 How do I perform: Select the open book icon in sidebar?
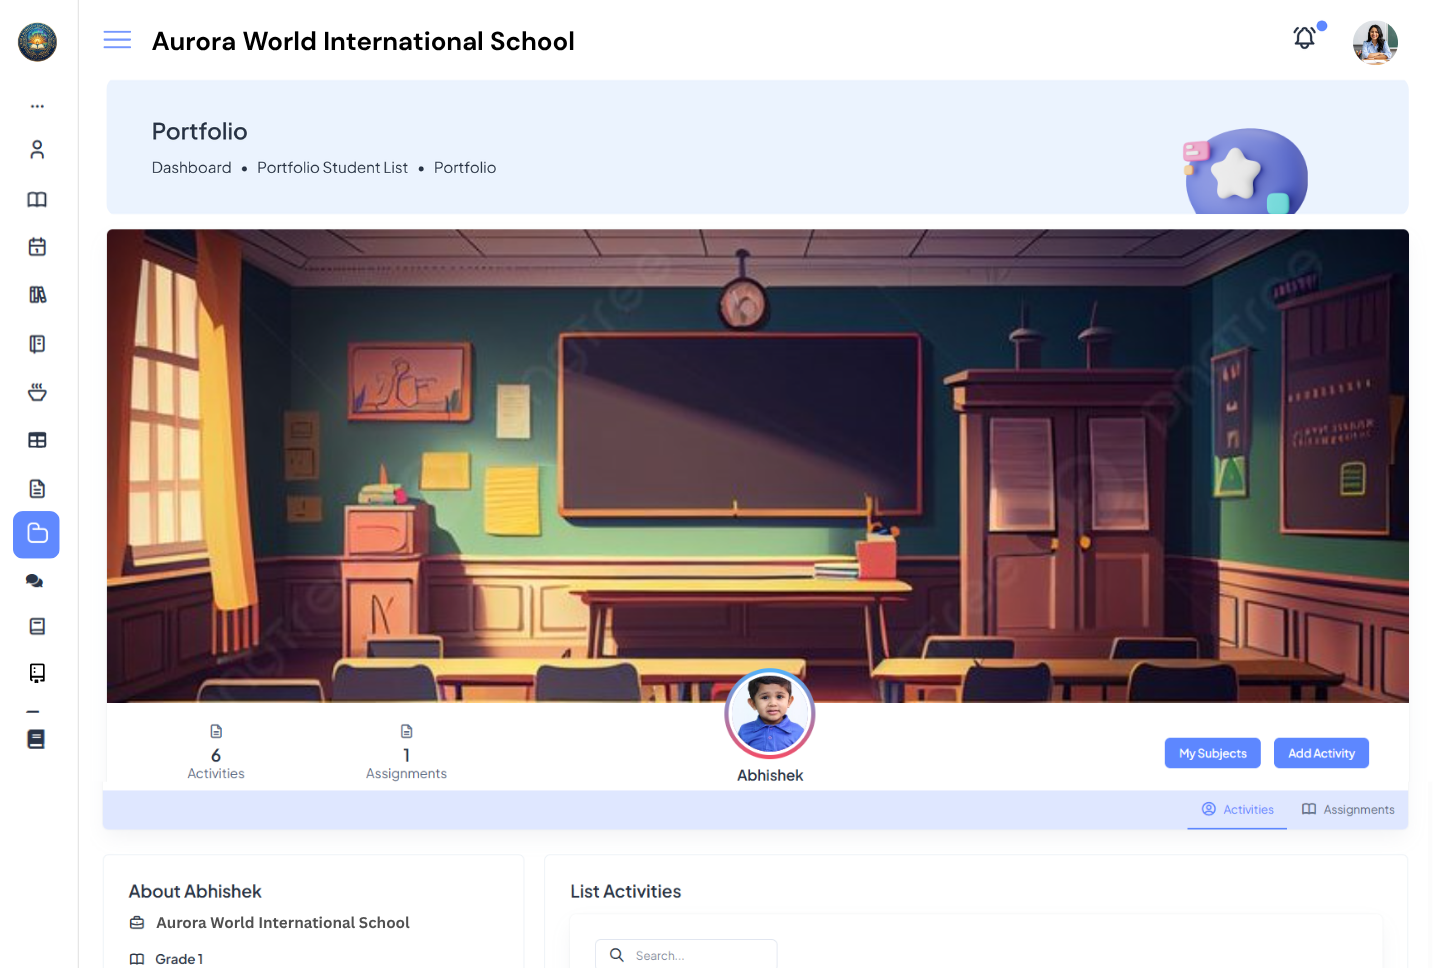[x=36, y=199]
